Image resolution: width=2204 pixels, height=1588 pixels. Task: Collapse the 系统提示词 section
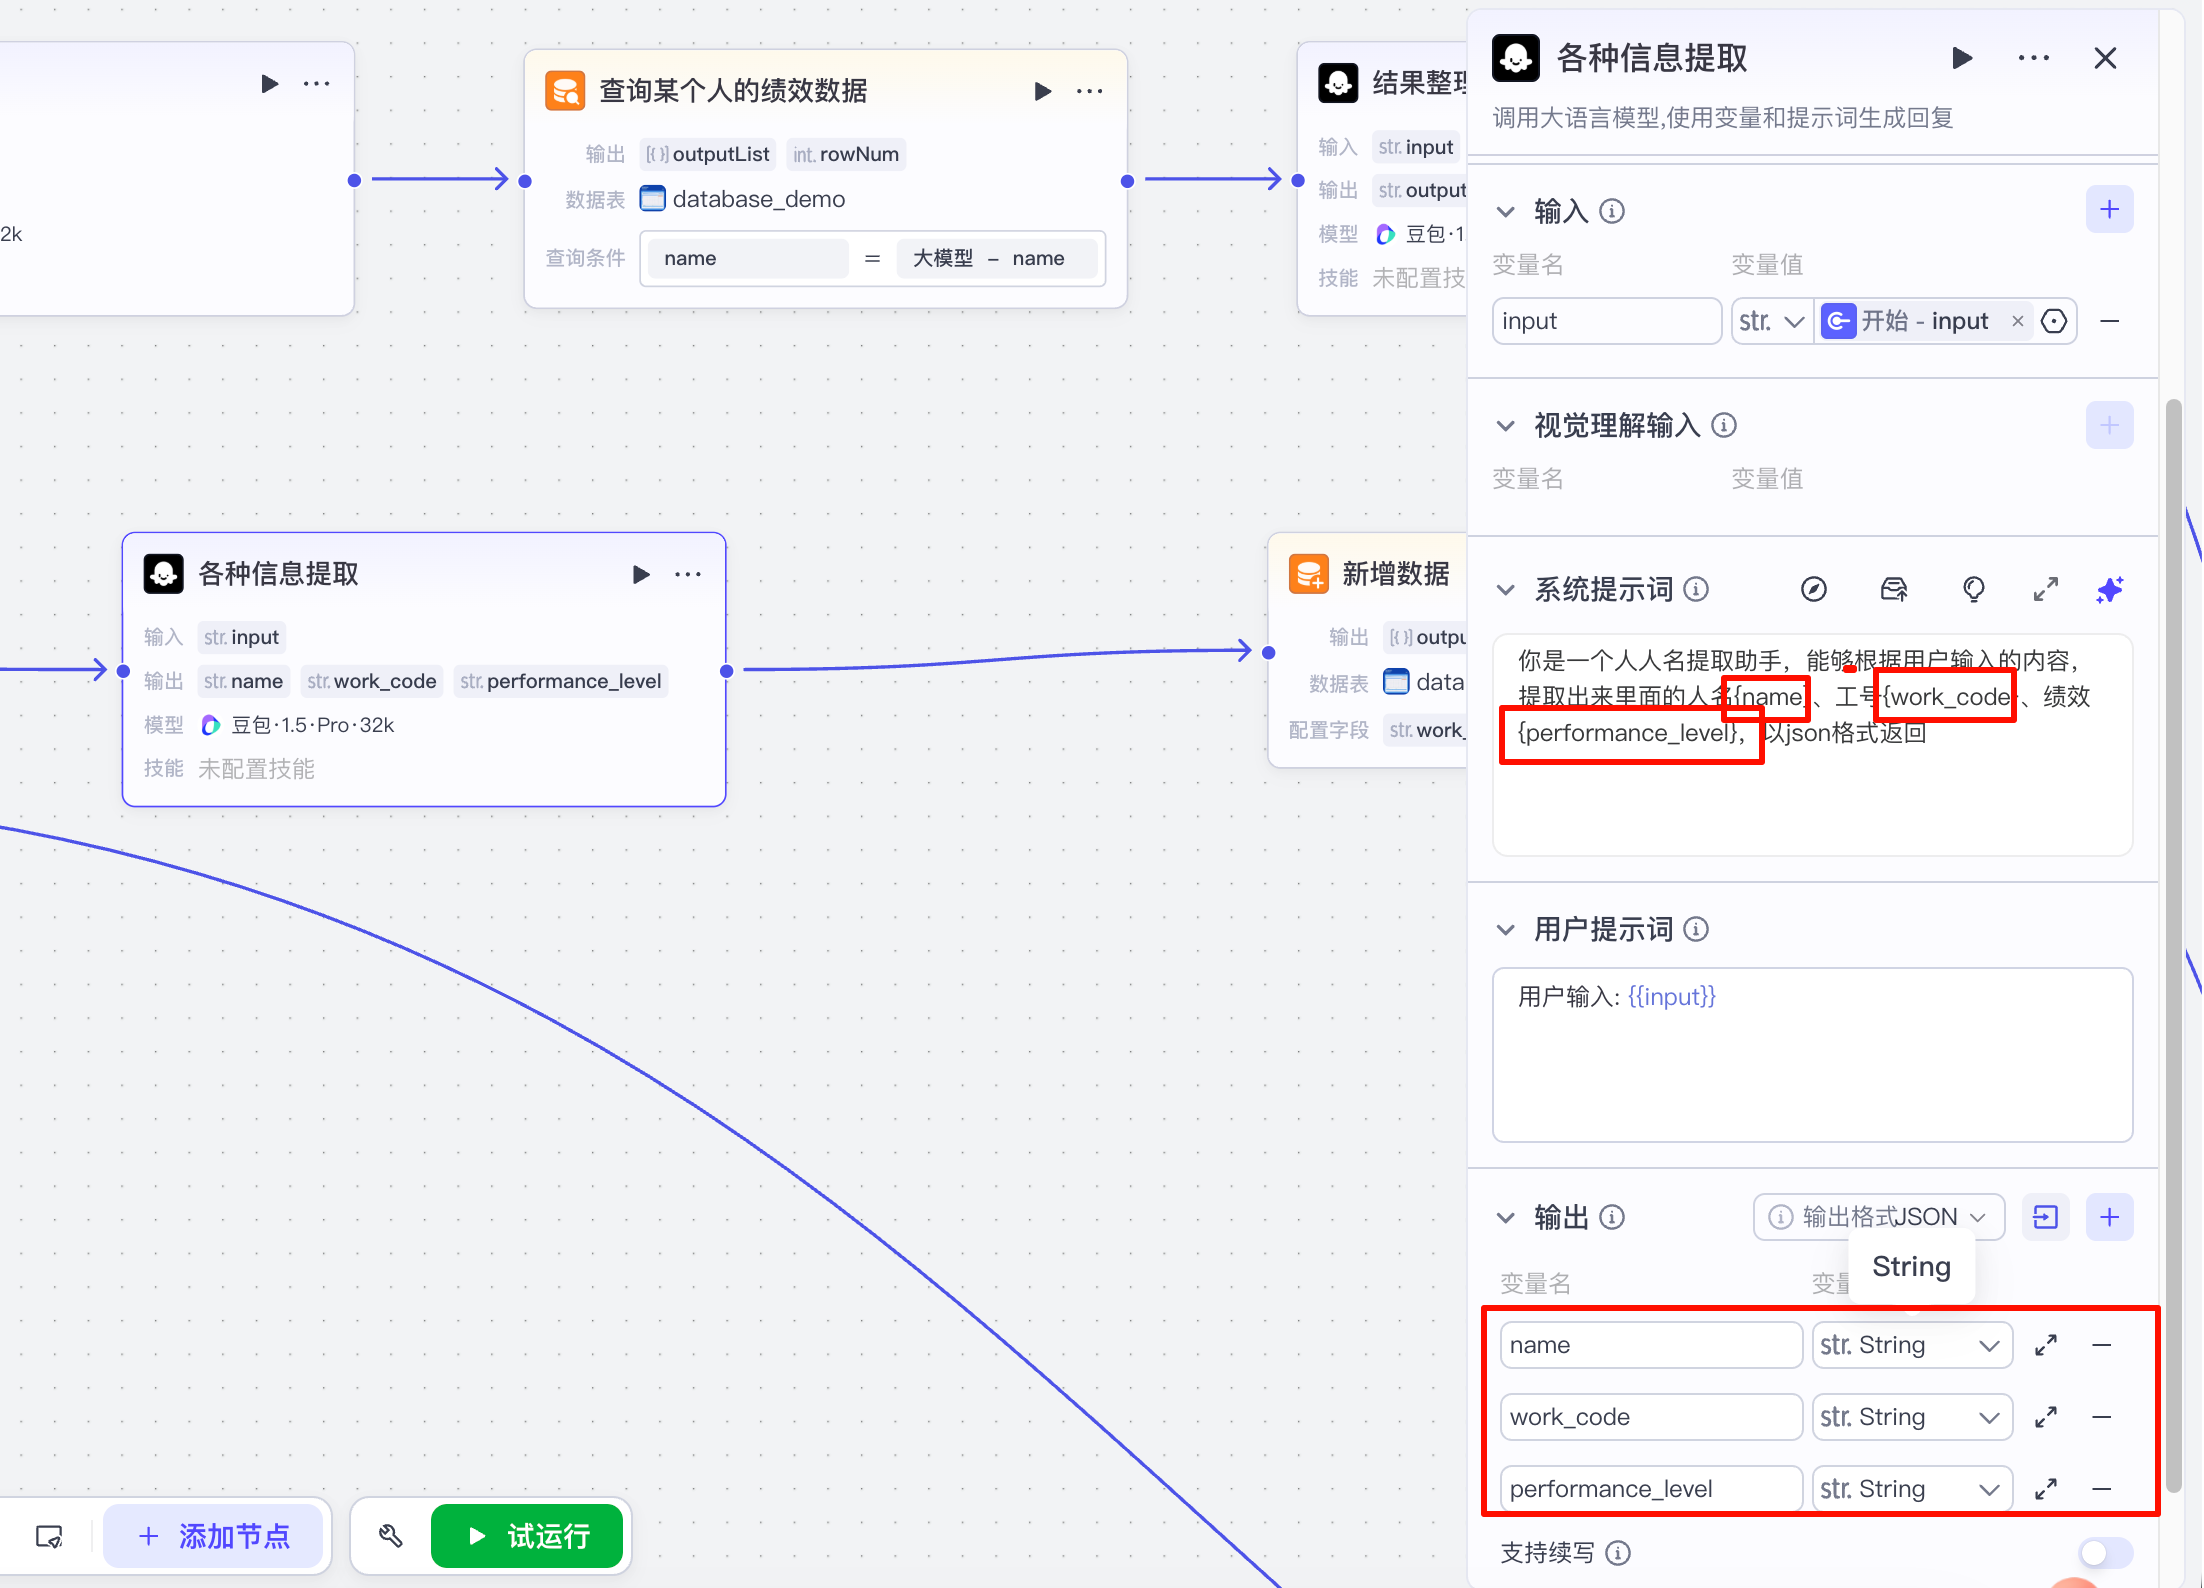[1505, 590]
